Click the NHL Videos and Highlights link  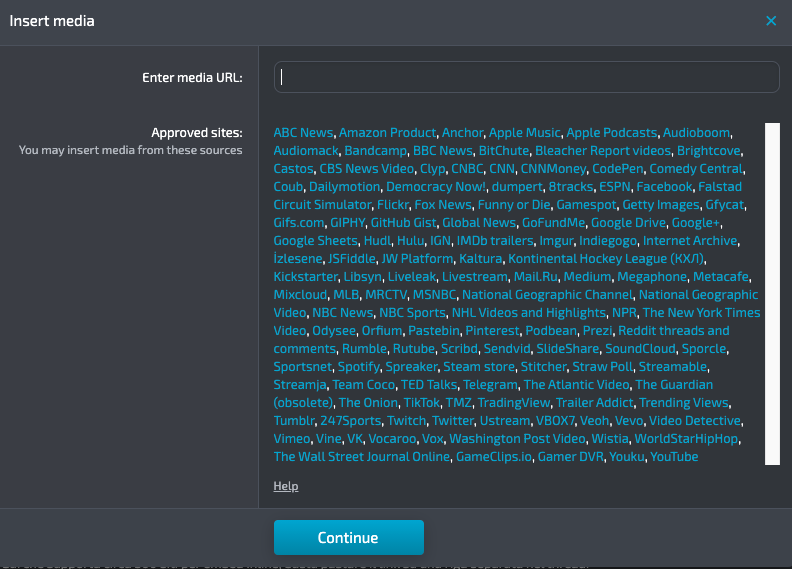(x=529, y=313)
